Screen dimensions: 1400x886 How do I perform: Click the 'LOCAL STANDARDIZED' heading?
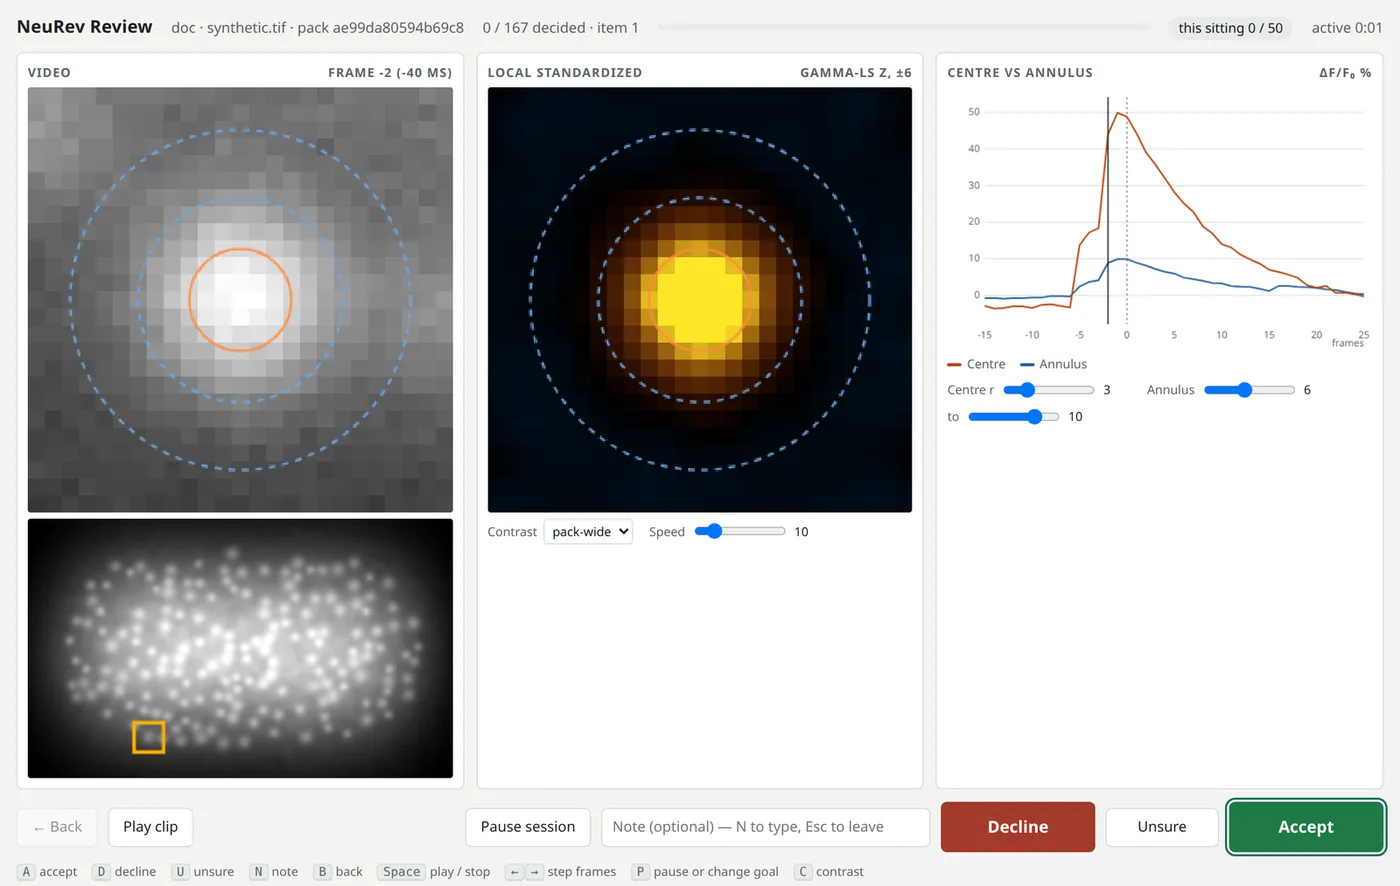(565, 73)
